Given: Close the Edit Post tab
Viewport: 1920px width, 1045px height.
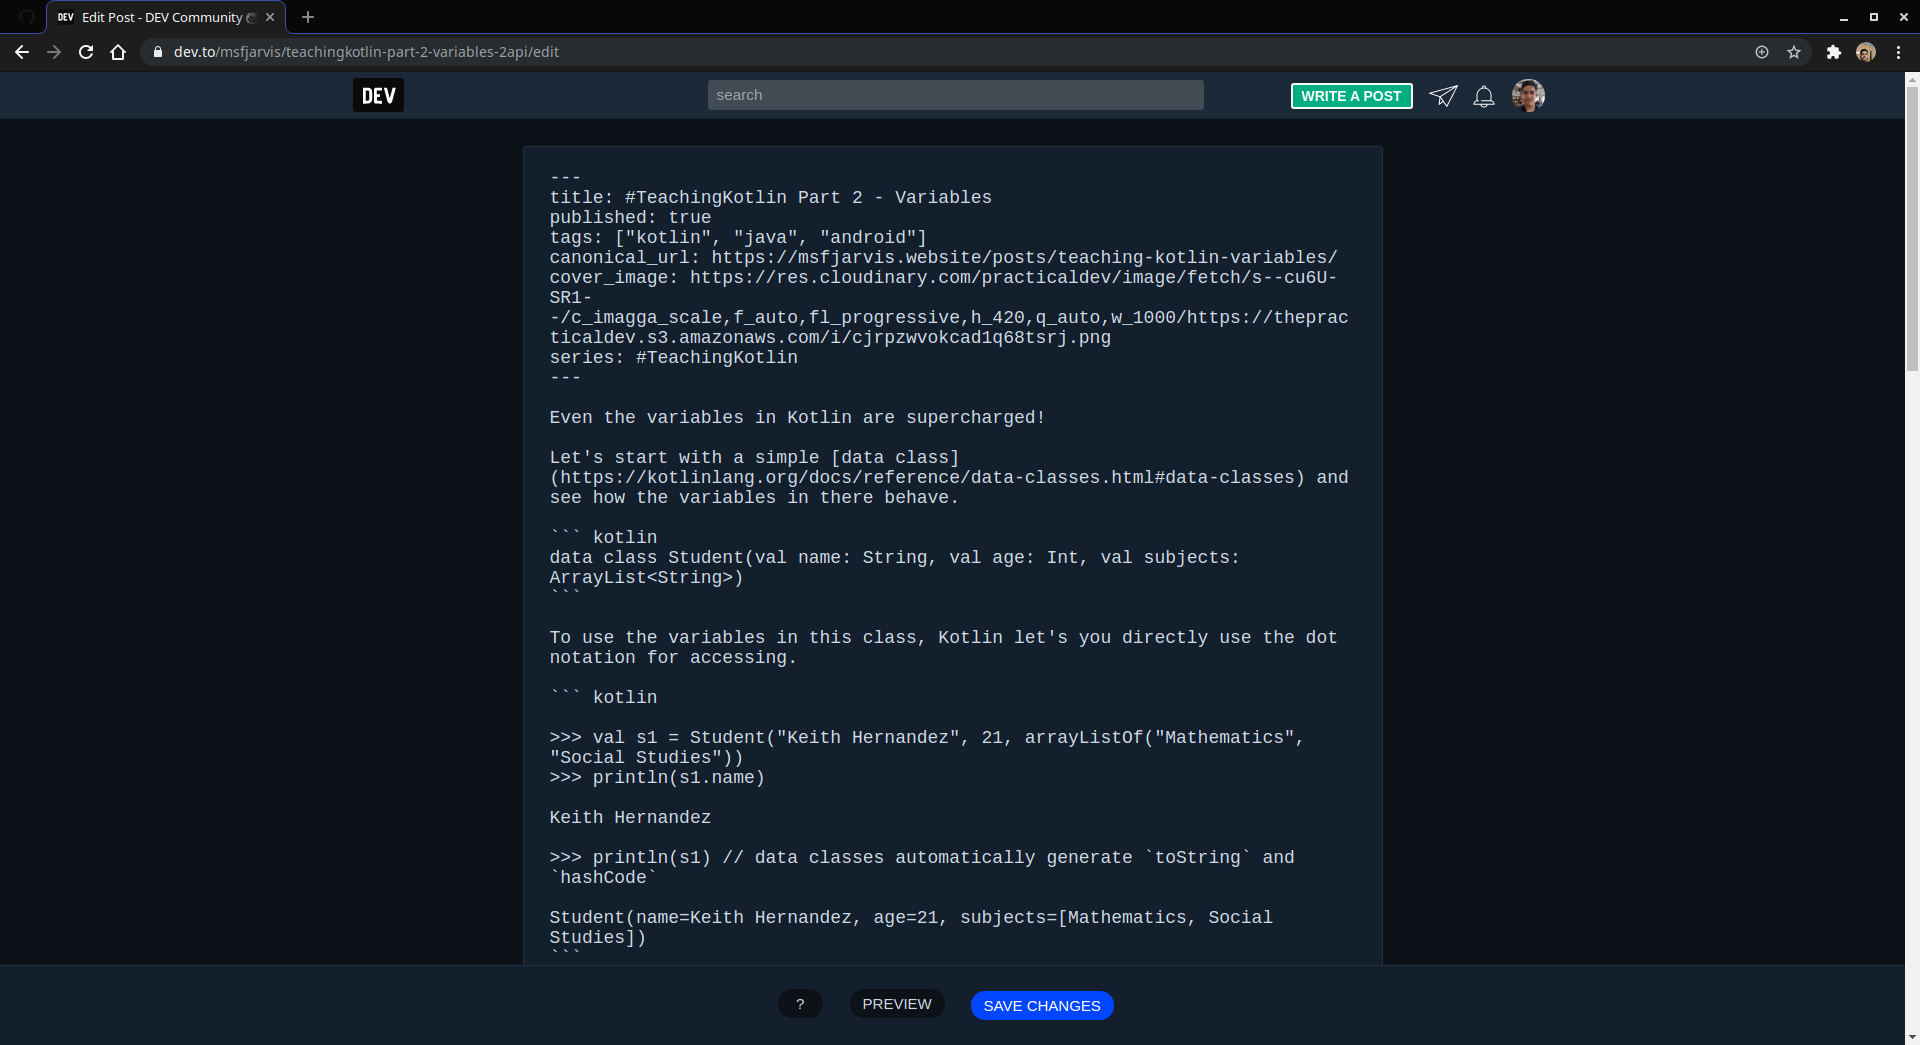Looking at the screenshot, I should (270, 17).
